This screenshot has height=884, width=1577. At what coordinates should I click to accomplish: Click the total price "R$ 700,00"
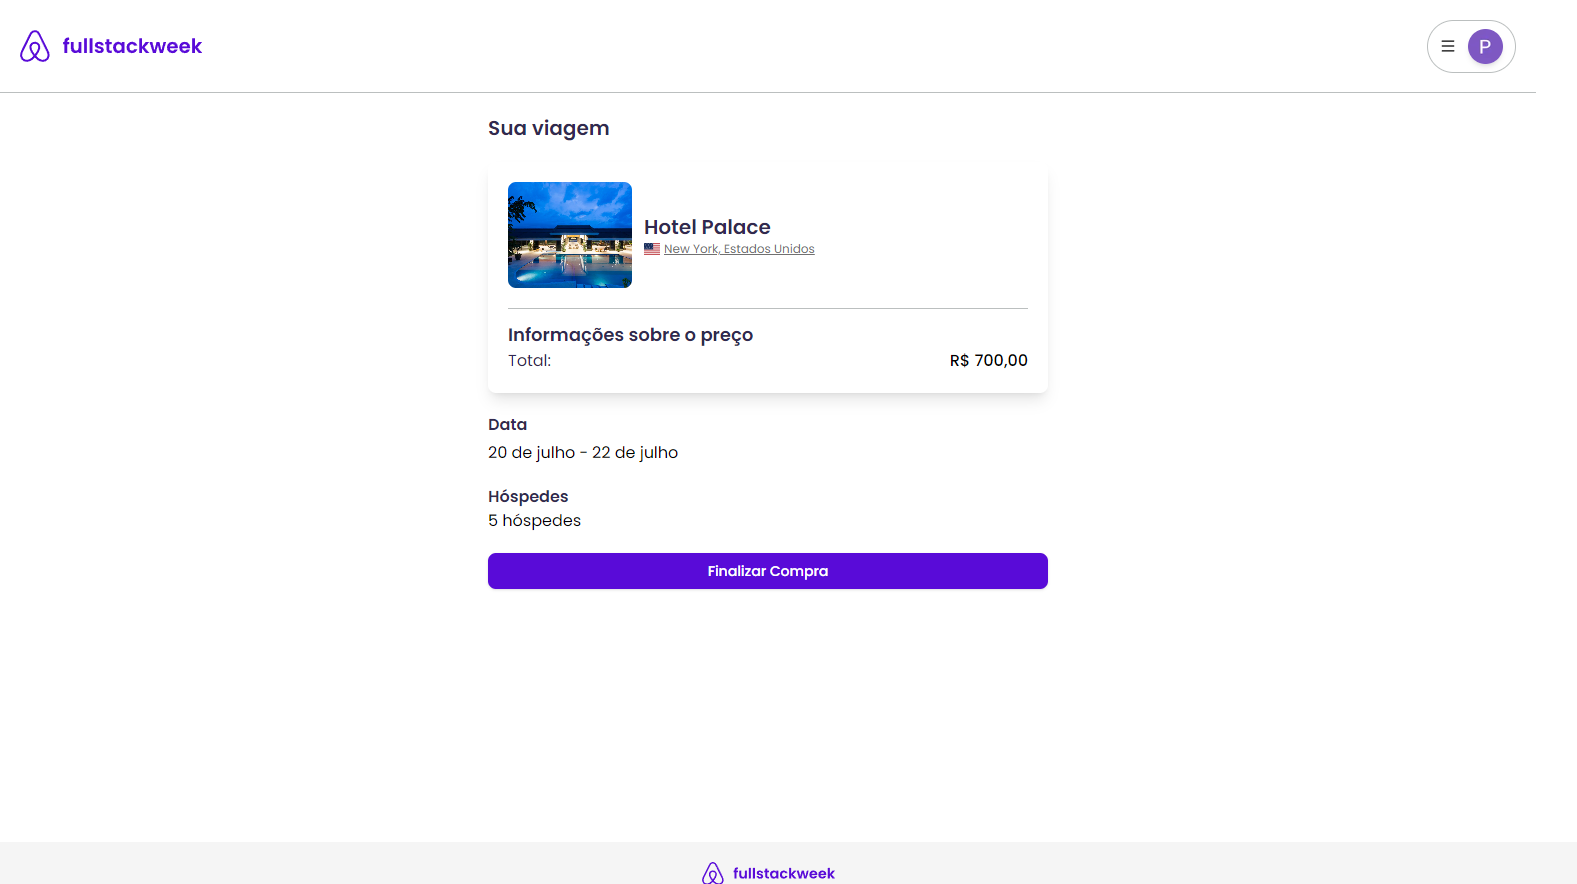(x=988, y=360)
